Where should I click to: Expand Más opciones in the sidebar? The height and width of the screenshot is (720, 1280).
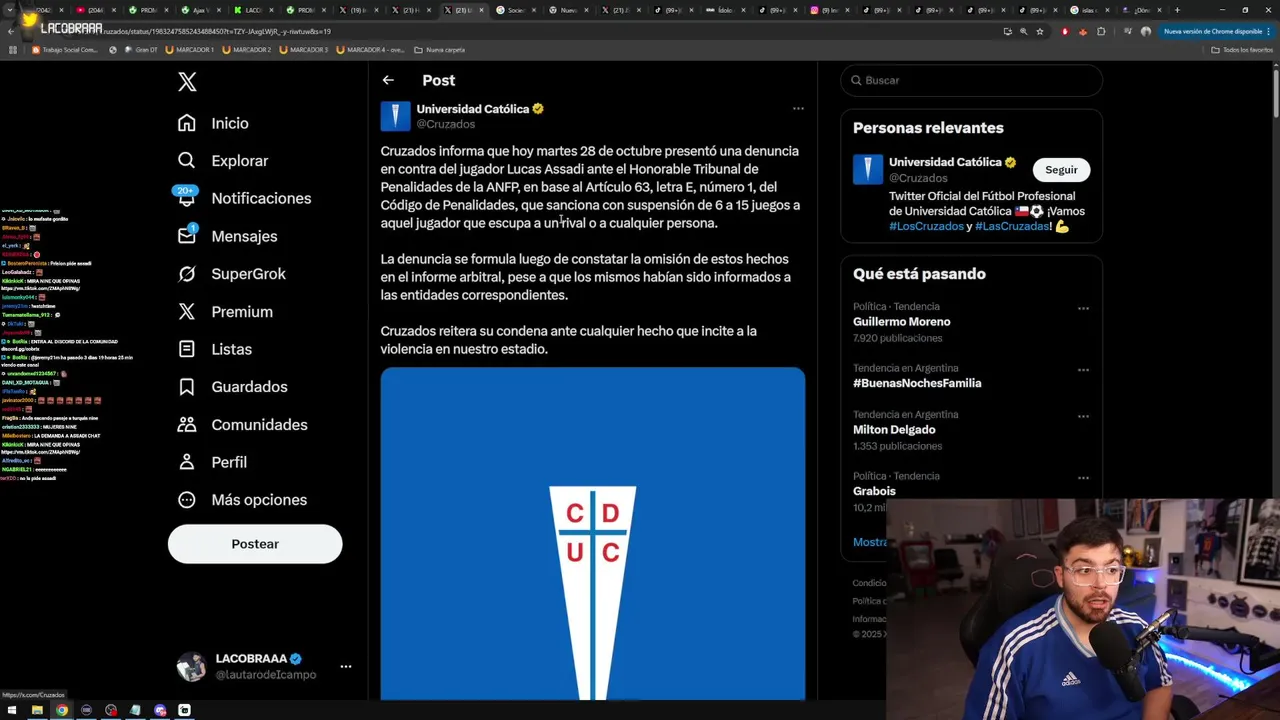tap(242, 500)
